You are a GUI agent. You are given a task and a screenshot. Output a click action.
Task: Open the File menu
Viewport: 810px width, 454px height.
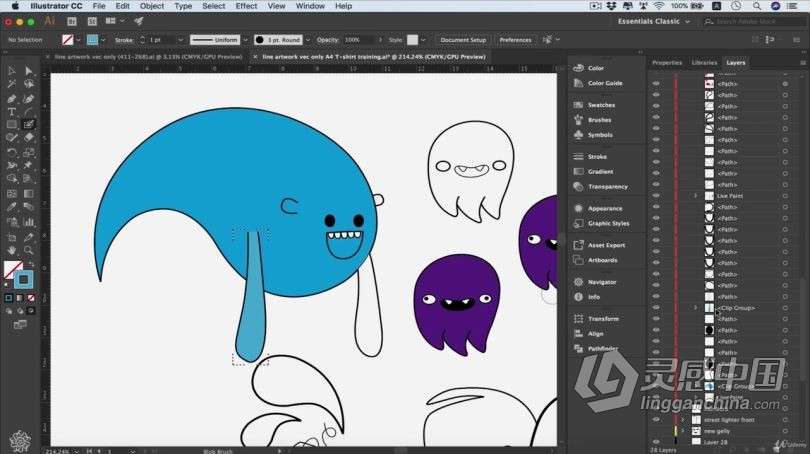[99, 6]
